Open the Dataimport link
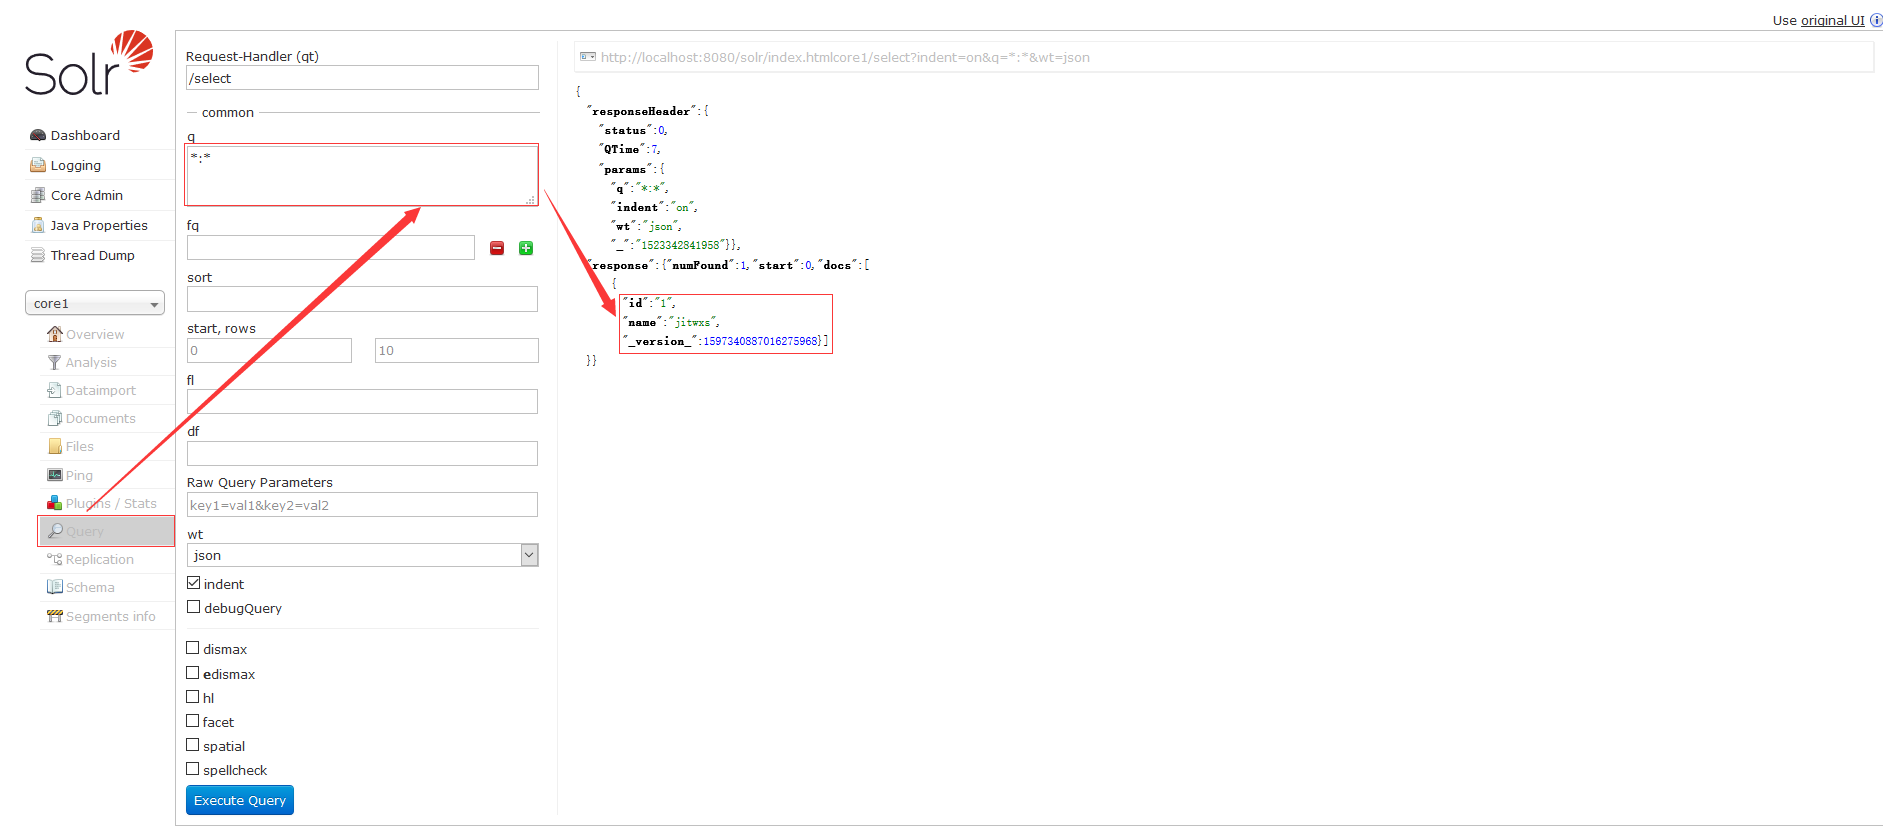Screen dimensions: 1883x827 (101, 390)
